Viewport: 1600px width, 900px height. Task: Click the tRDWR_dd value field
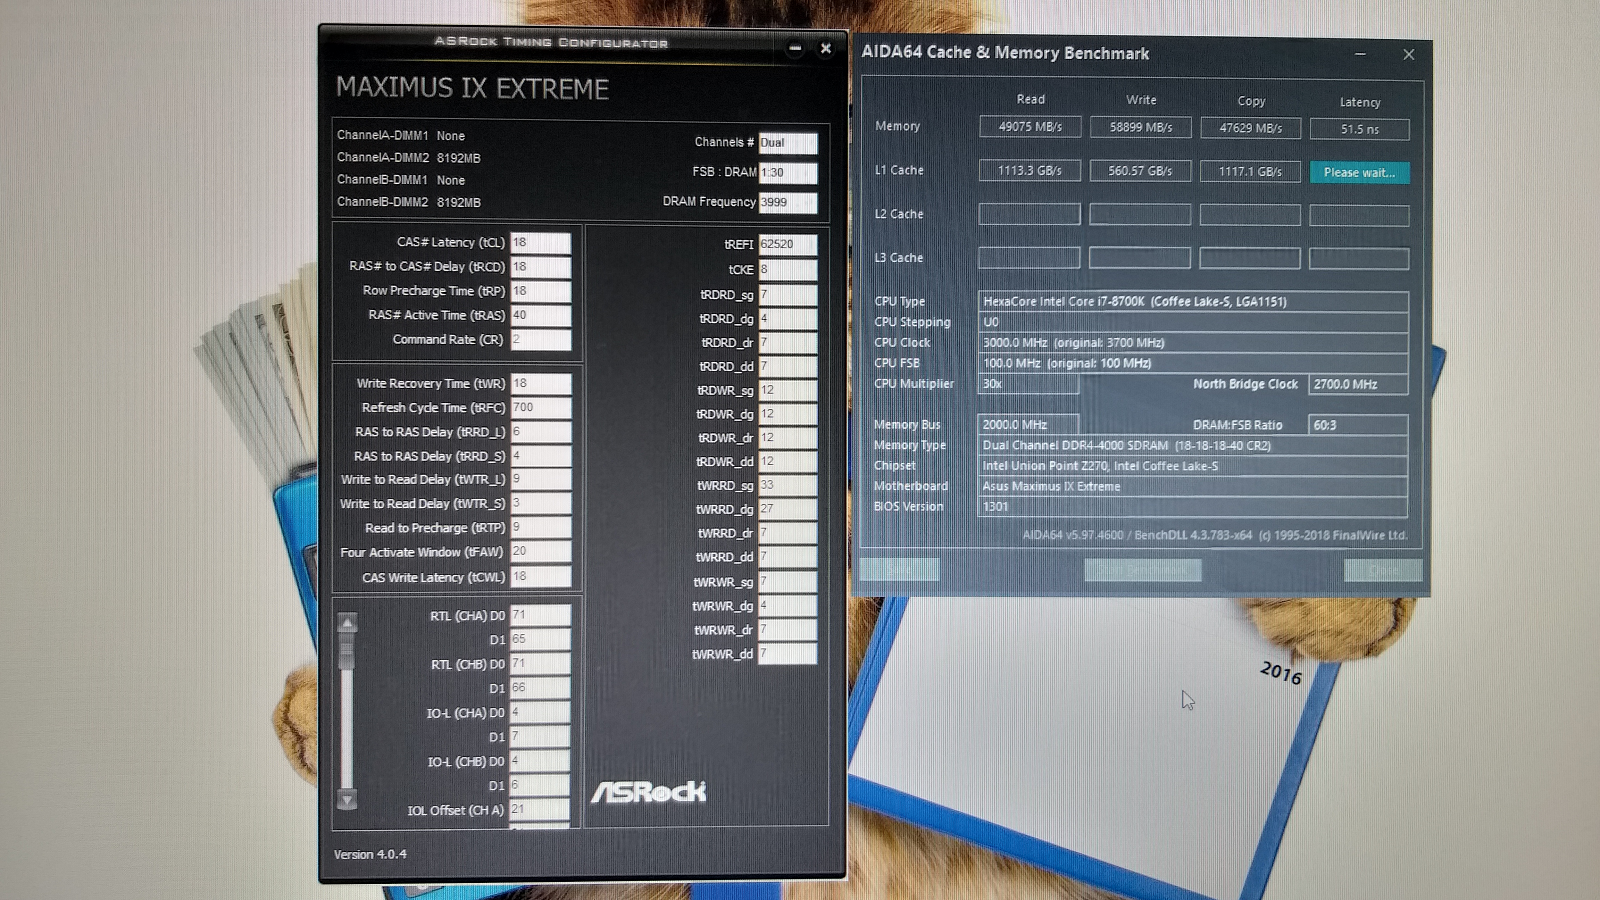click(788, 462)
